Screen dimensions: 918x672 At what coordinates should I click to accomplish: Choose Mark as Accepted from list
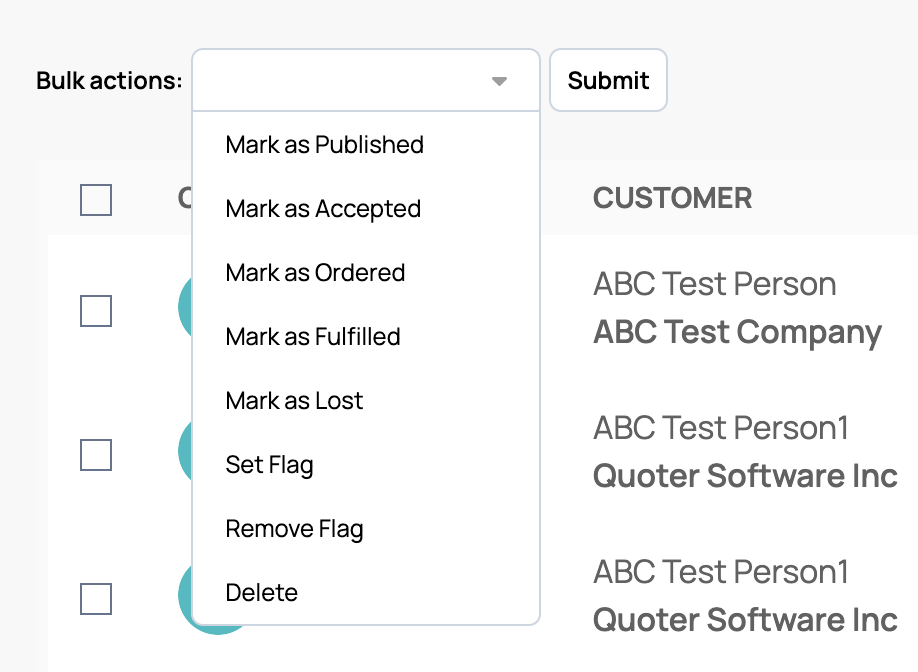(x=323, y=209)
